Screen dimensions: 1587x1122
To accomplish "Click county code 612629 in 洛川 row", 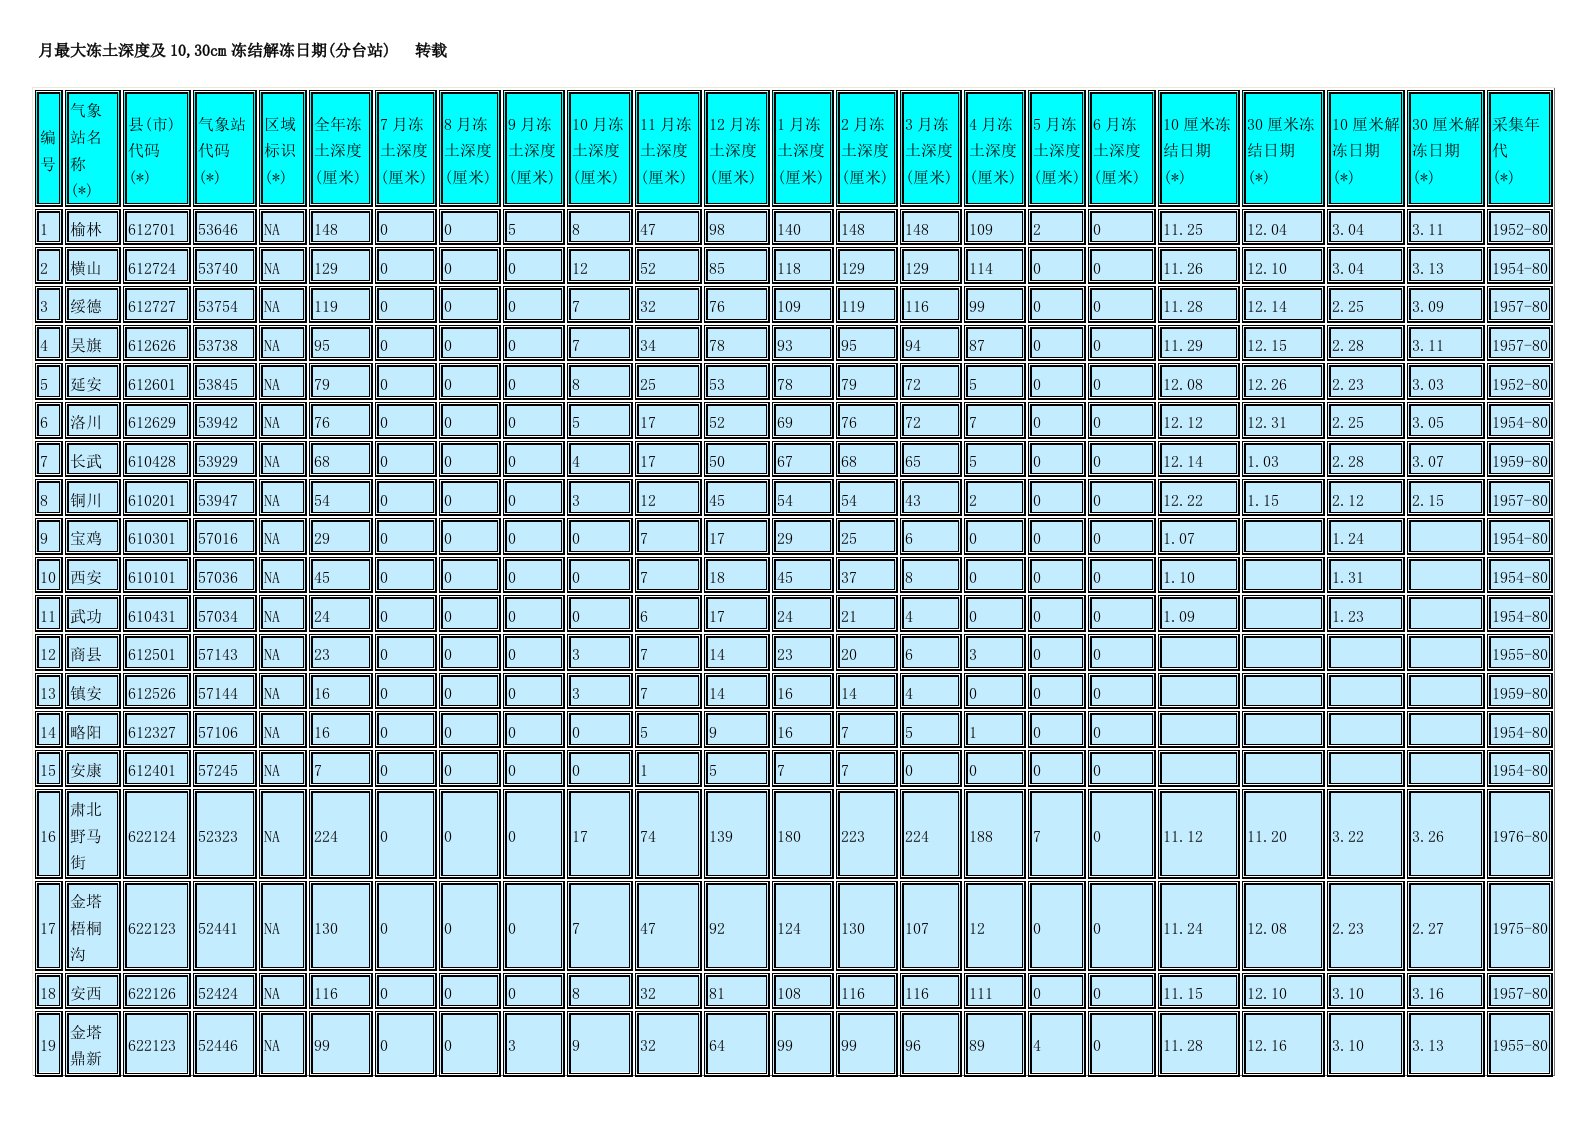I will 152,422.
